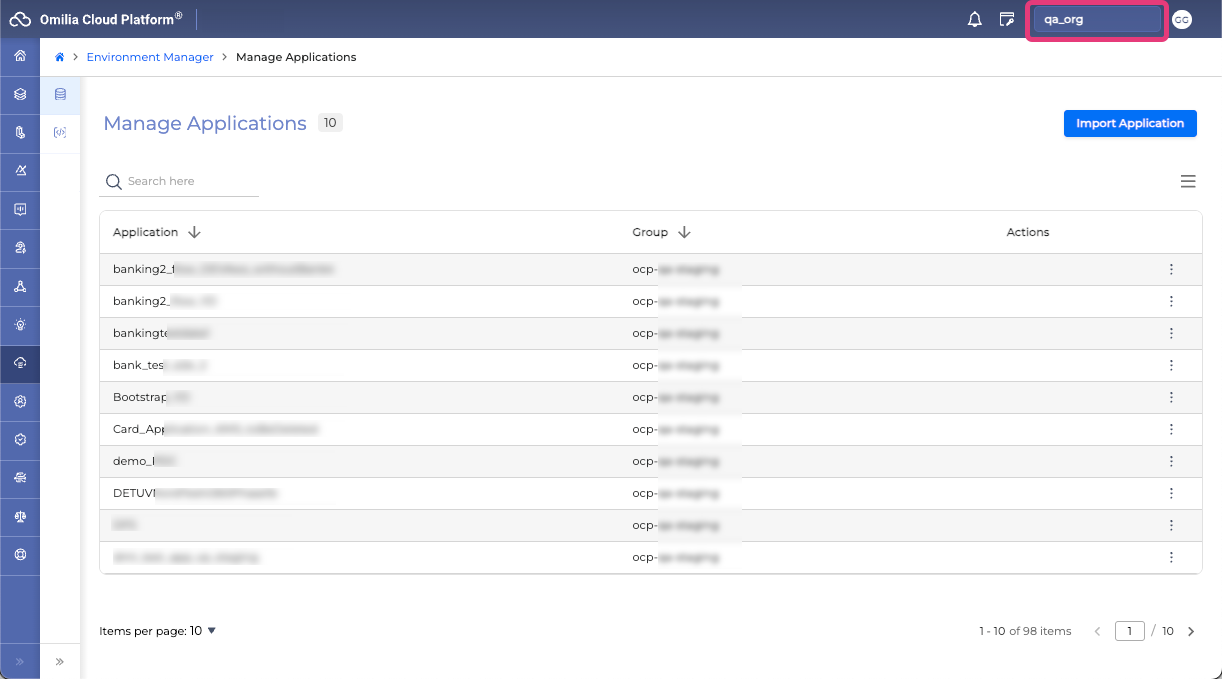The image size is (1222, 679).
Task: Open the lightbulb item in left sidebar
Action: (20, 325)
